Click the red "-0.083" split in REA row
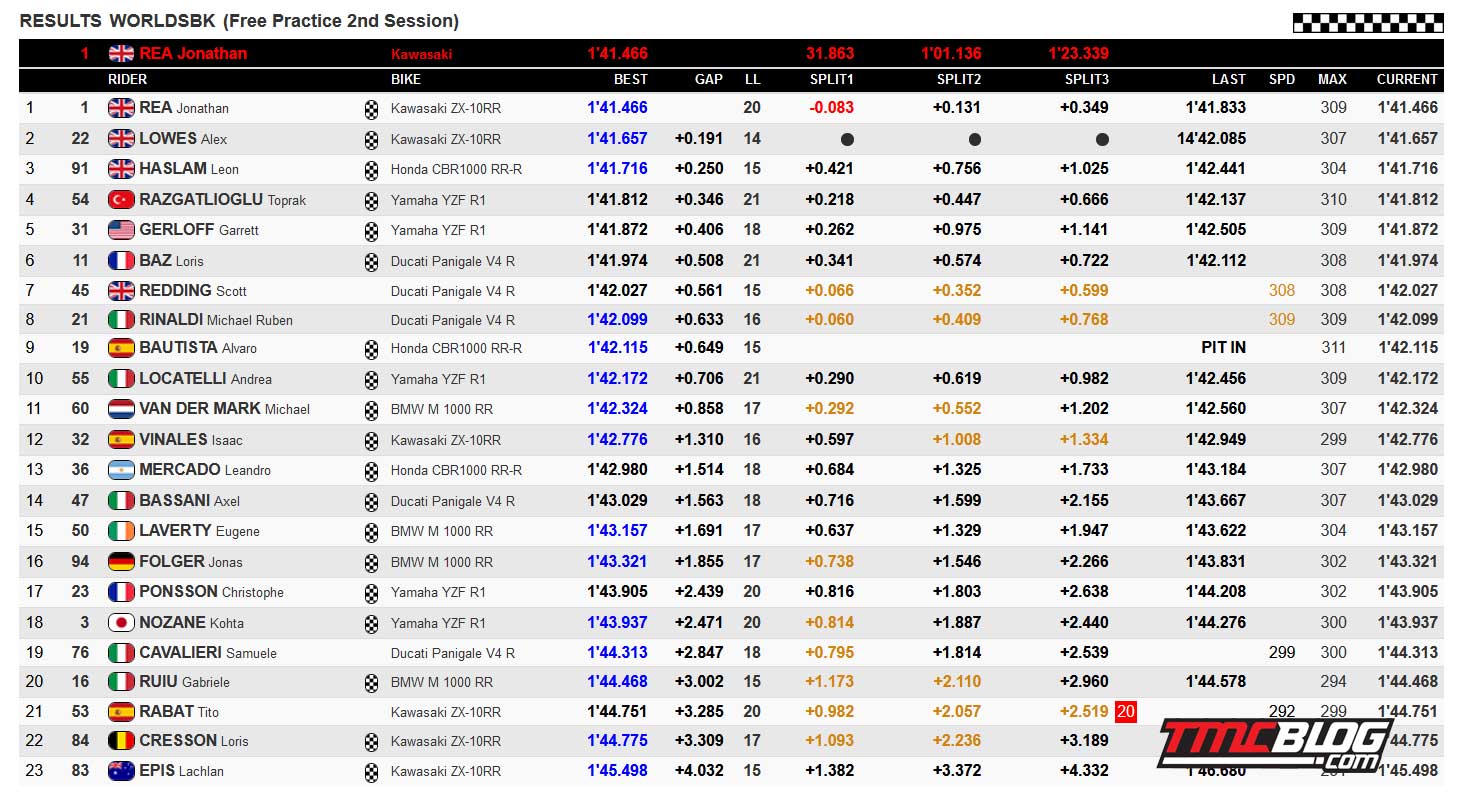The width and height of the screenshot is (1468, 804). 831,108
